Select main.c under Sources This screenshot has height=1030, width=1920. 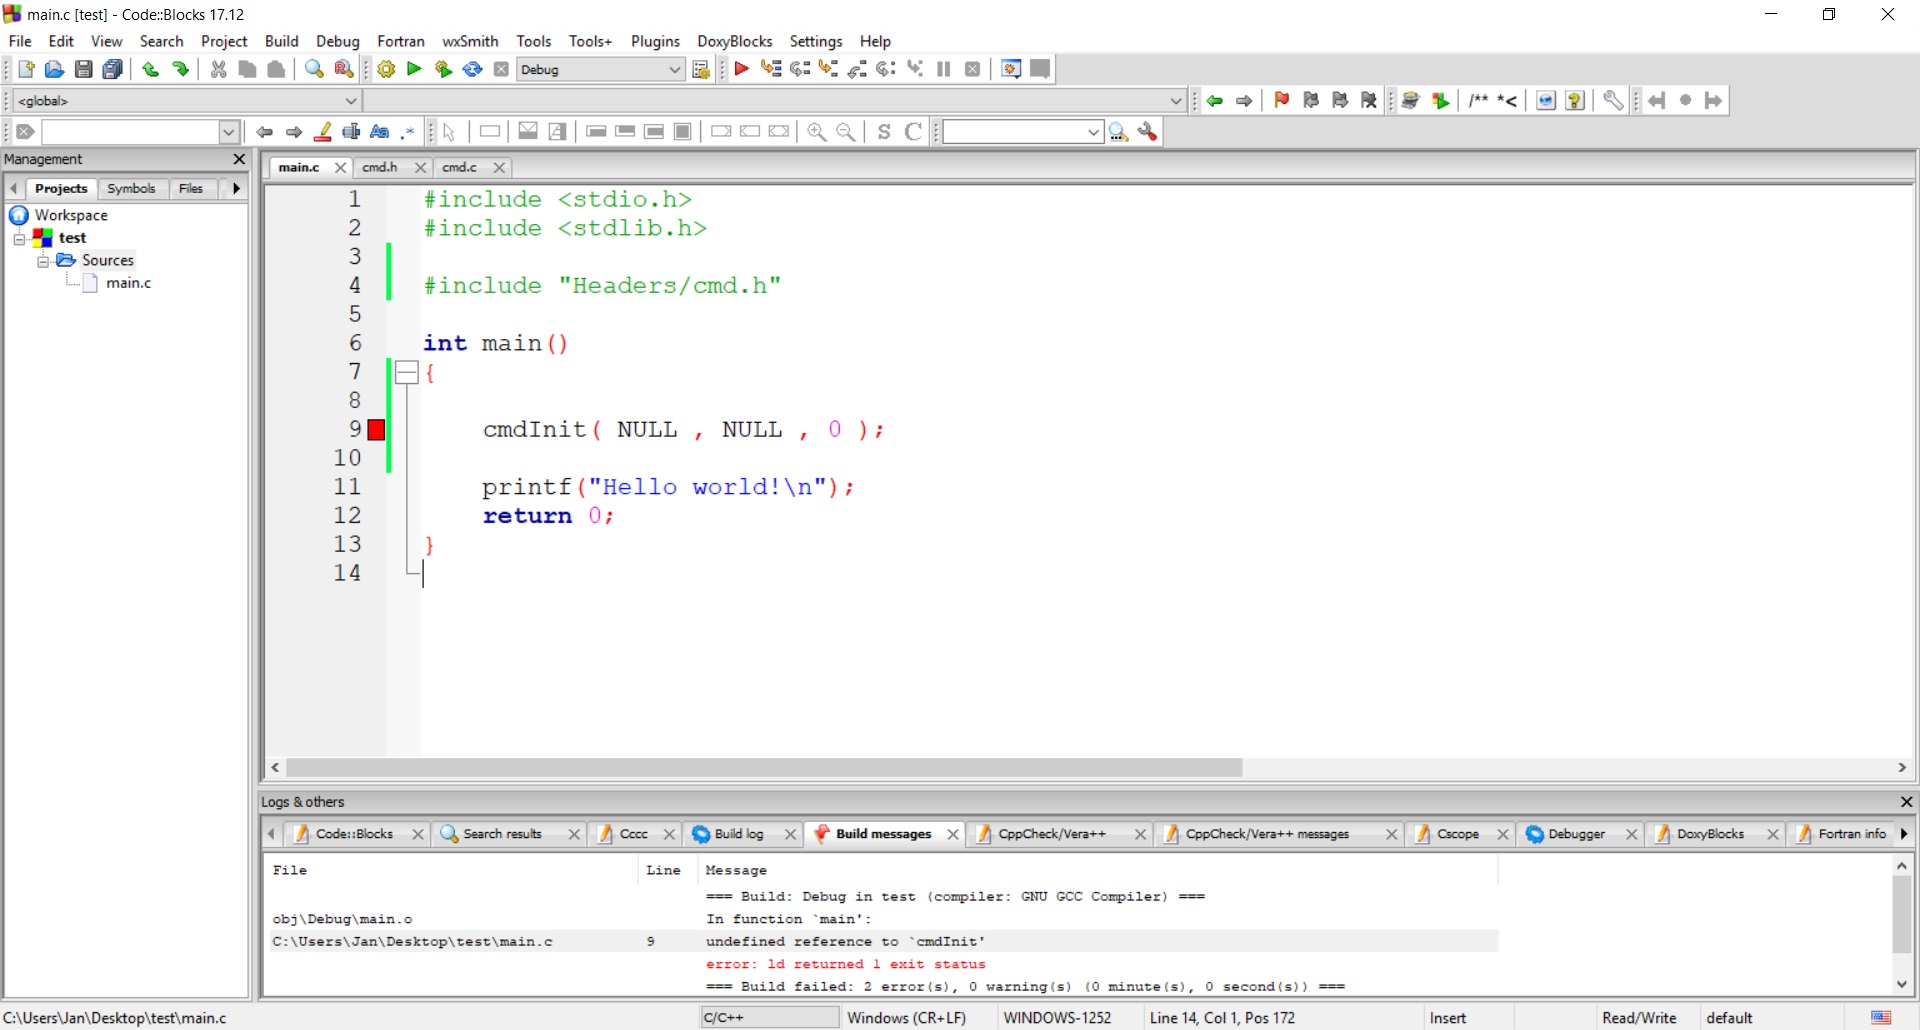tap(129, 283)
